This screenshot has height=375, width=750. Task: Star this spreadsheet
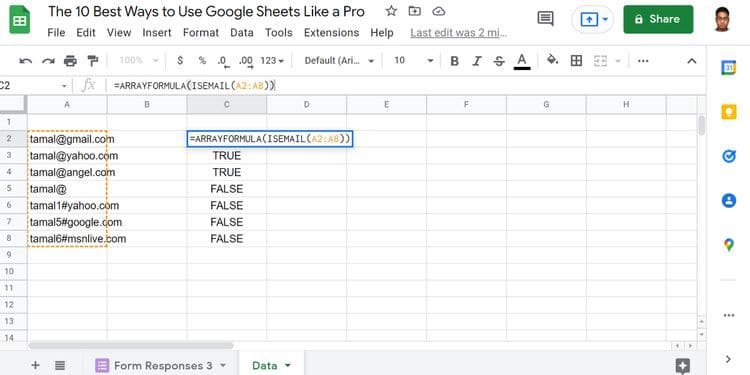(x=391, y=11)
